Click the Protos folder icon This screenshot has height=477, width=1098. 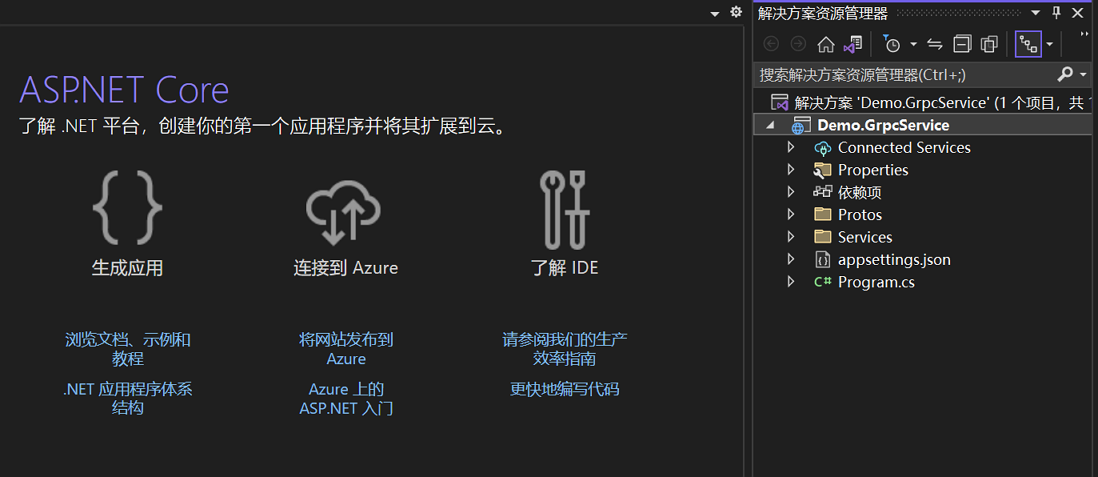point(822,214)
